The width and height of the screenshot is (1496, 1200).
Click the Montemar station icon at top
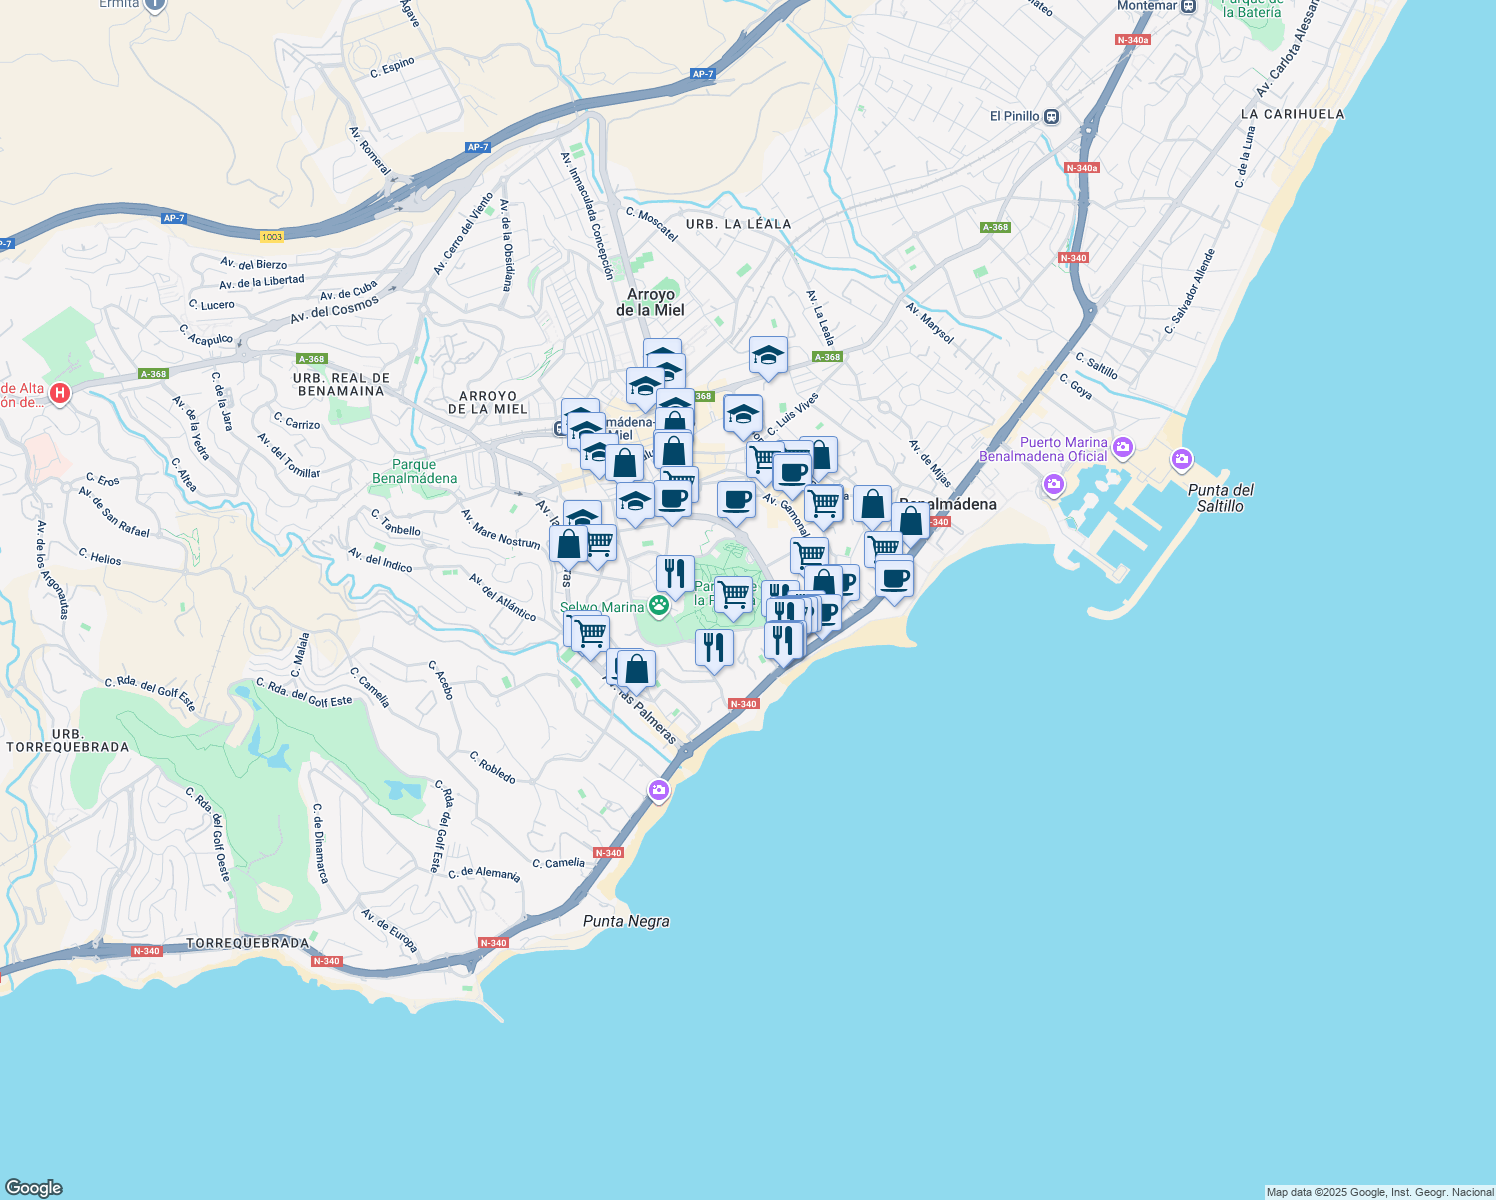point(1188,5)
